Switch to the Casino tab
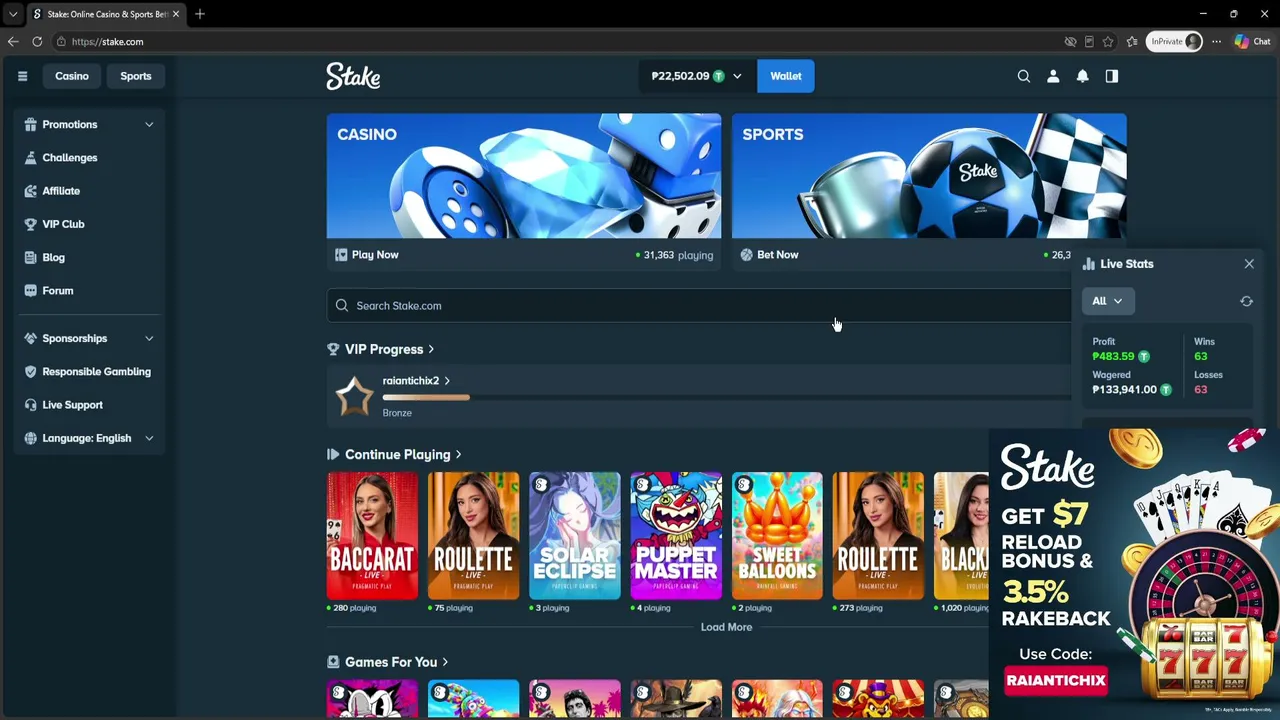The image size is (1280, 720). (72, 76)
